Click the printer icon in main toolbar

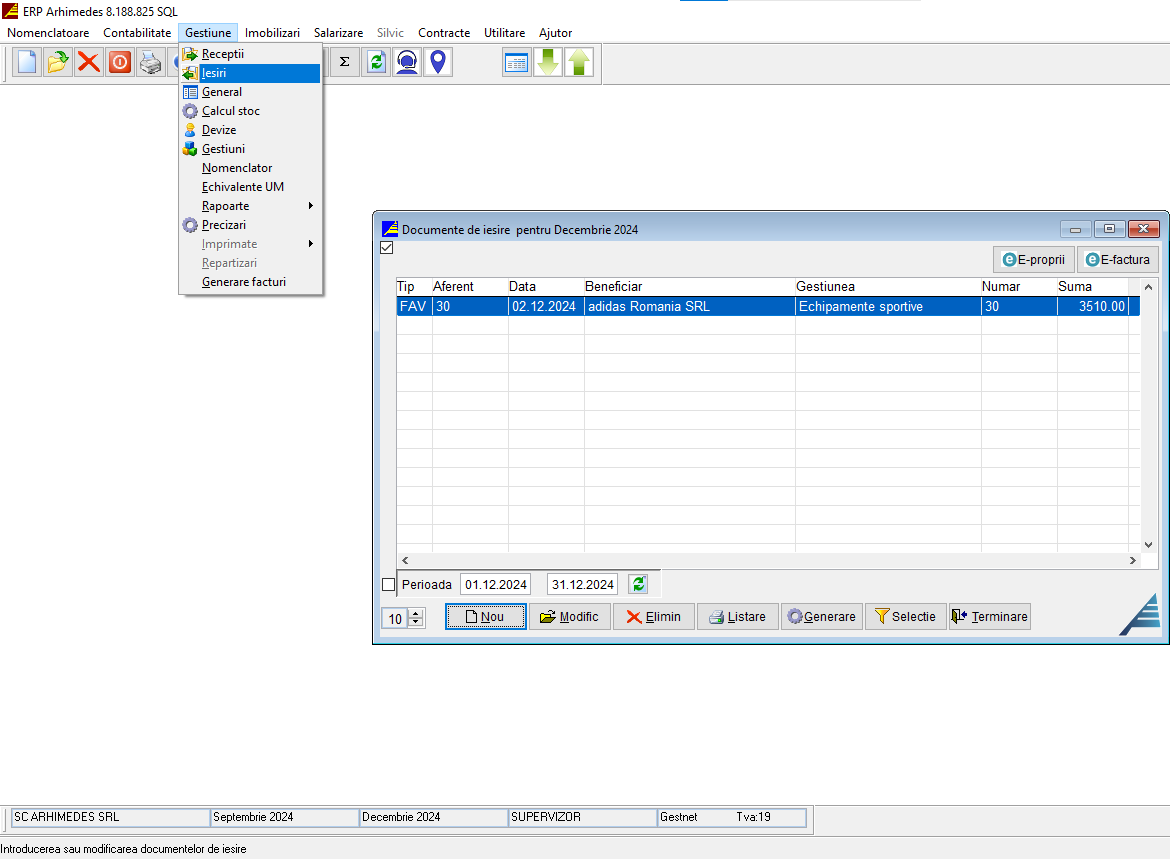point(150,63)
